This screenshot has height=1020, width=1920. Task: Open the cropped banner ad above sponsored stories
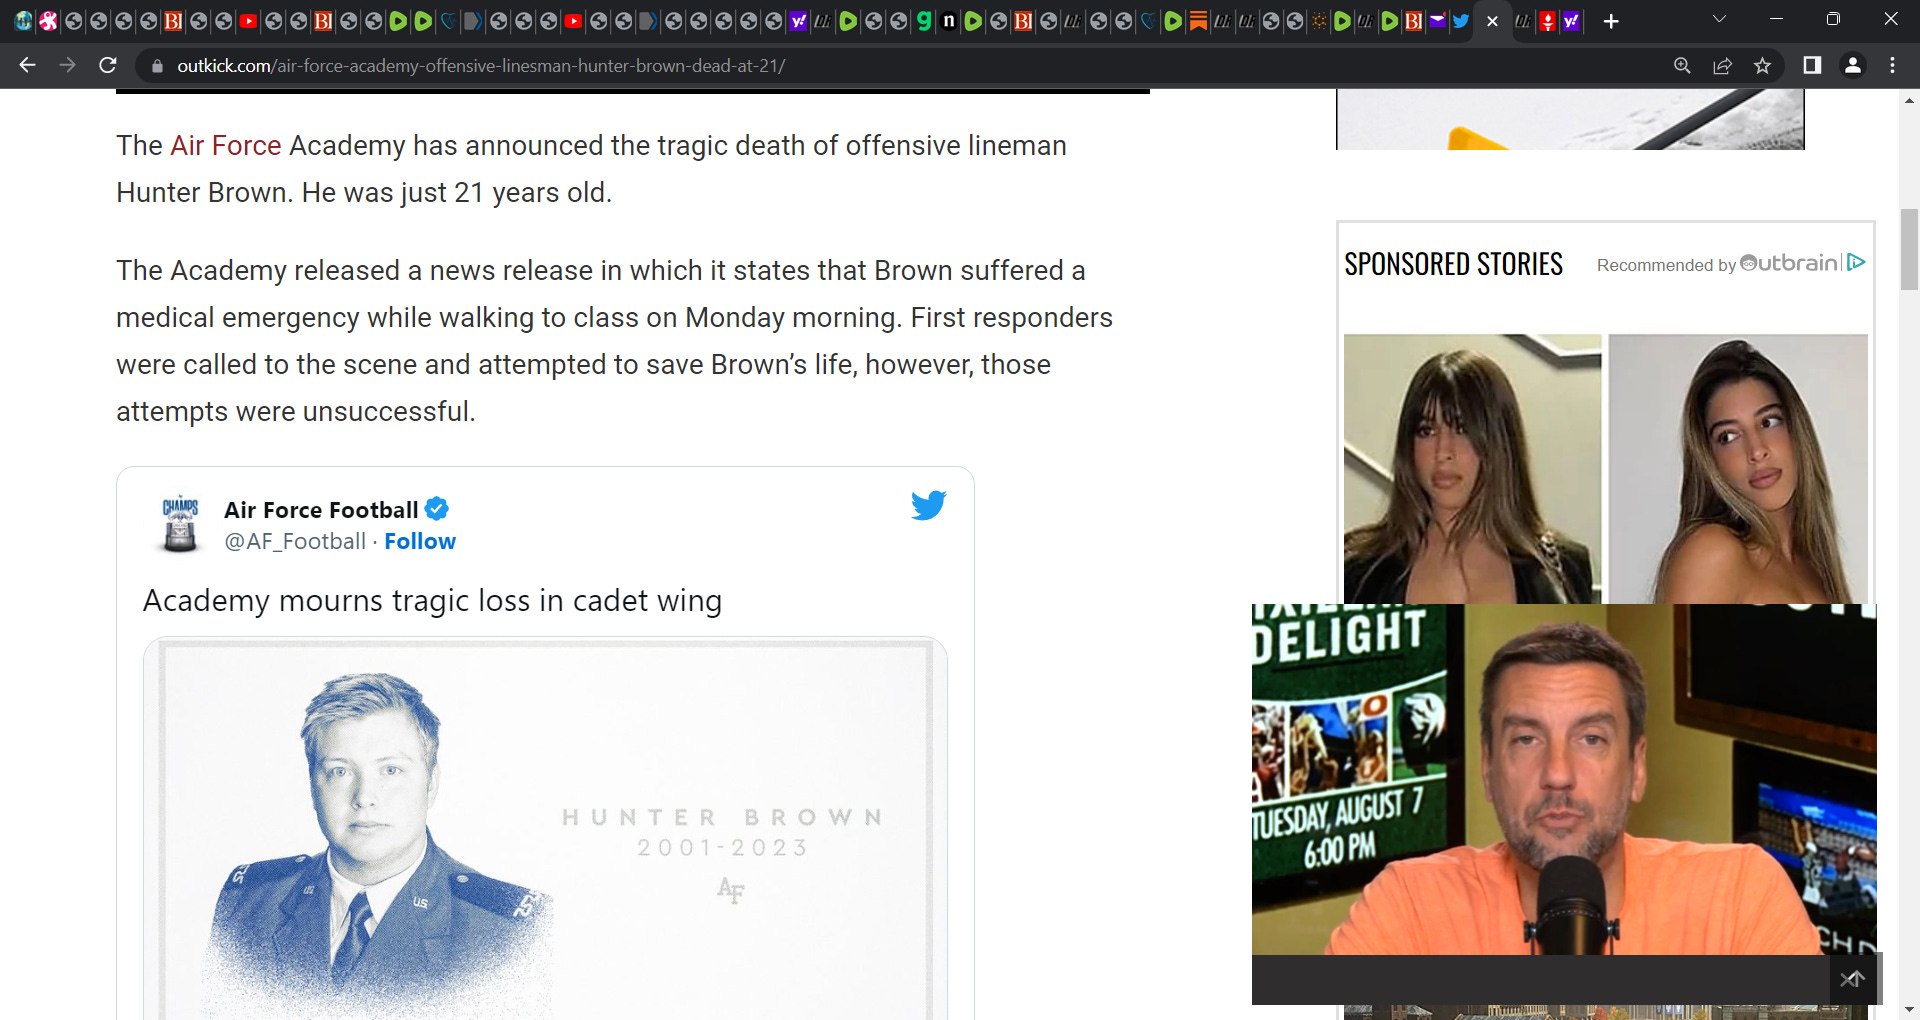1570,119
